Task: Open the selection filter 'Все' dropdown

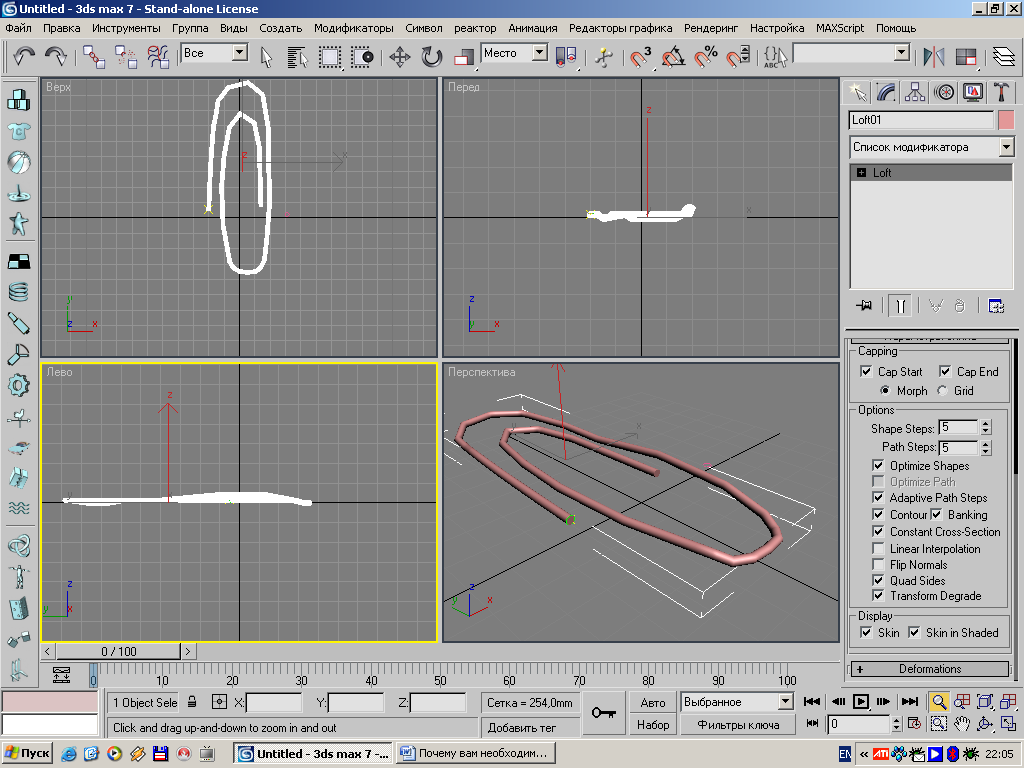Action: point(240,53)
